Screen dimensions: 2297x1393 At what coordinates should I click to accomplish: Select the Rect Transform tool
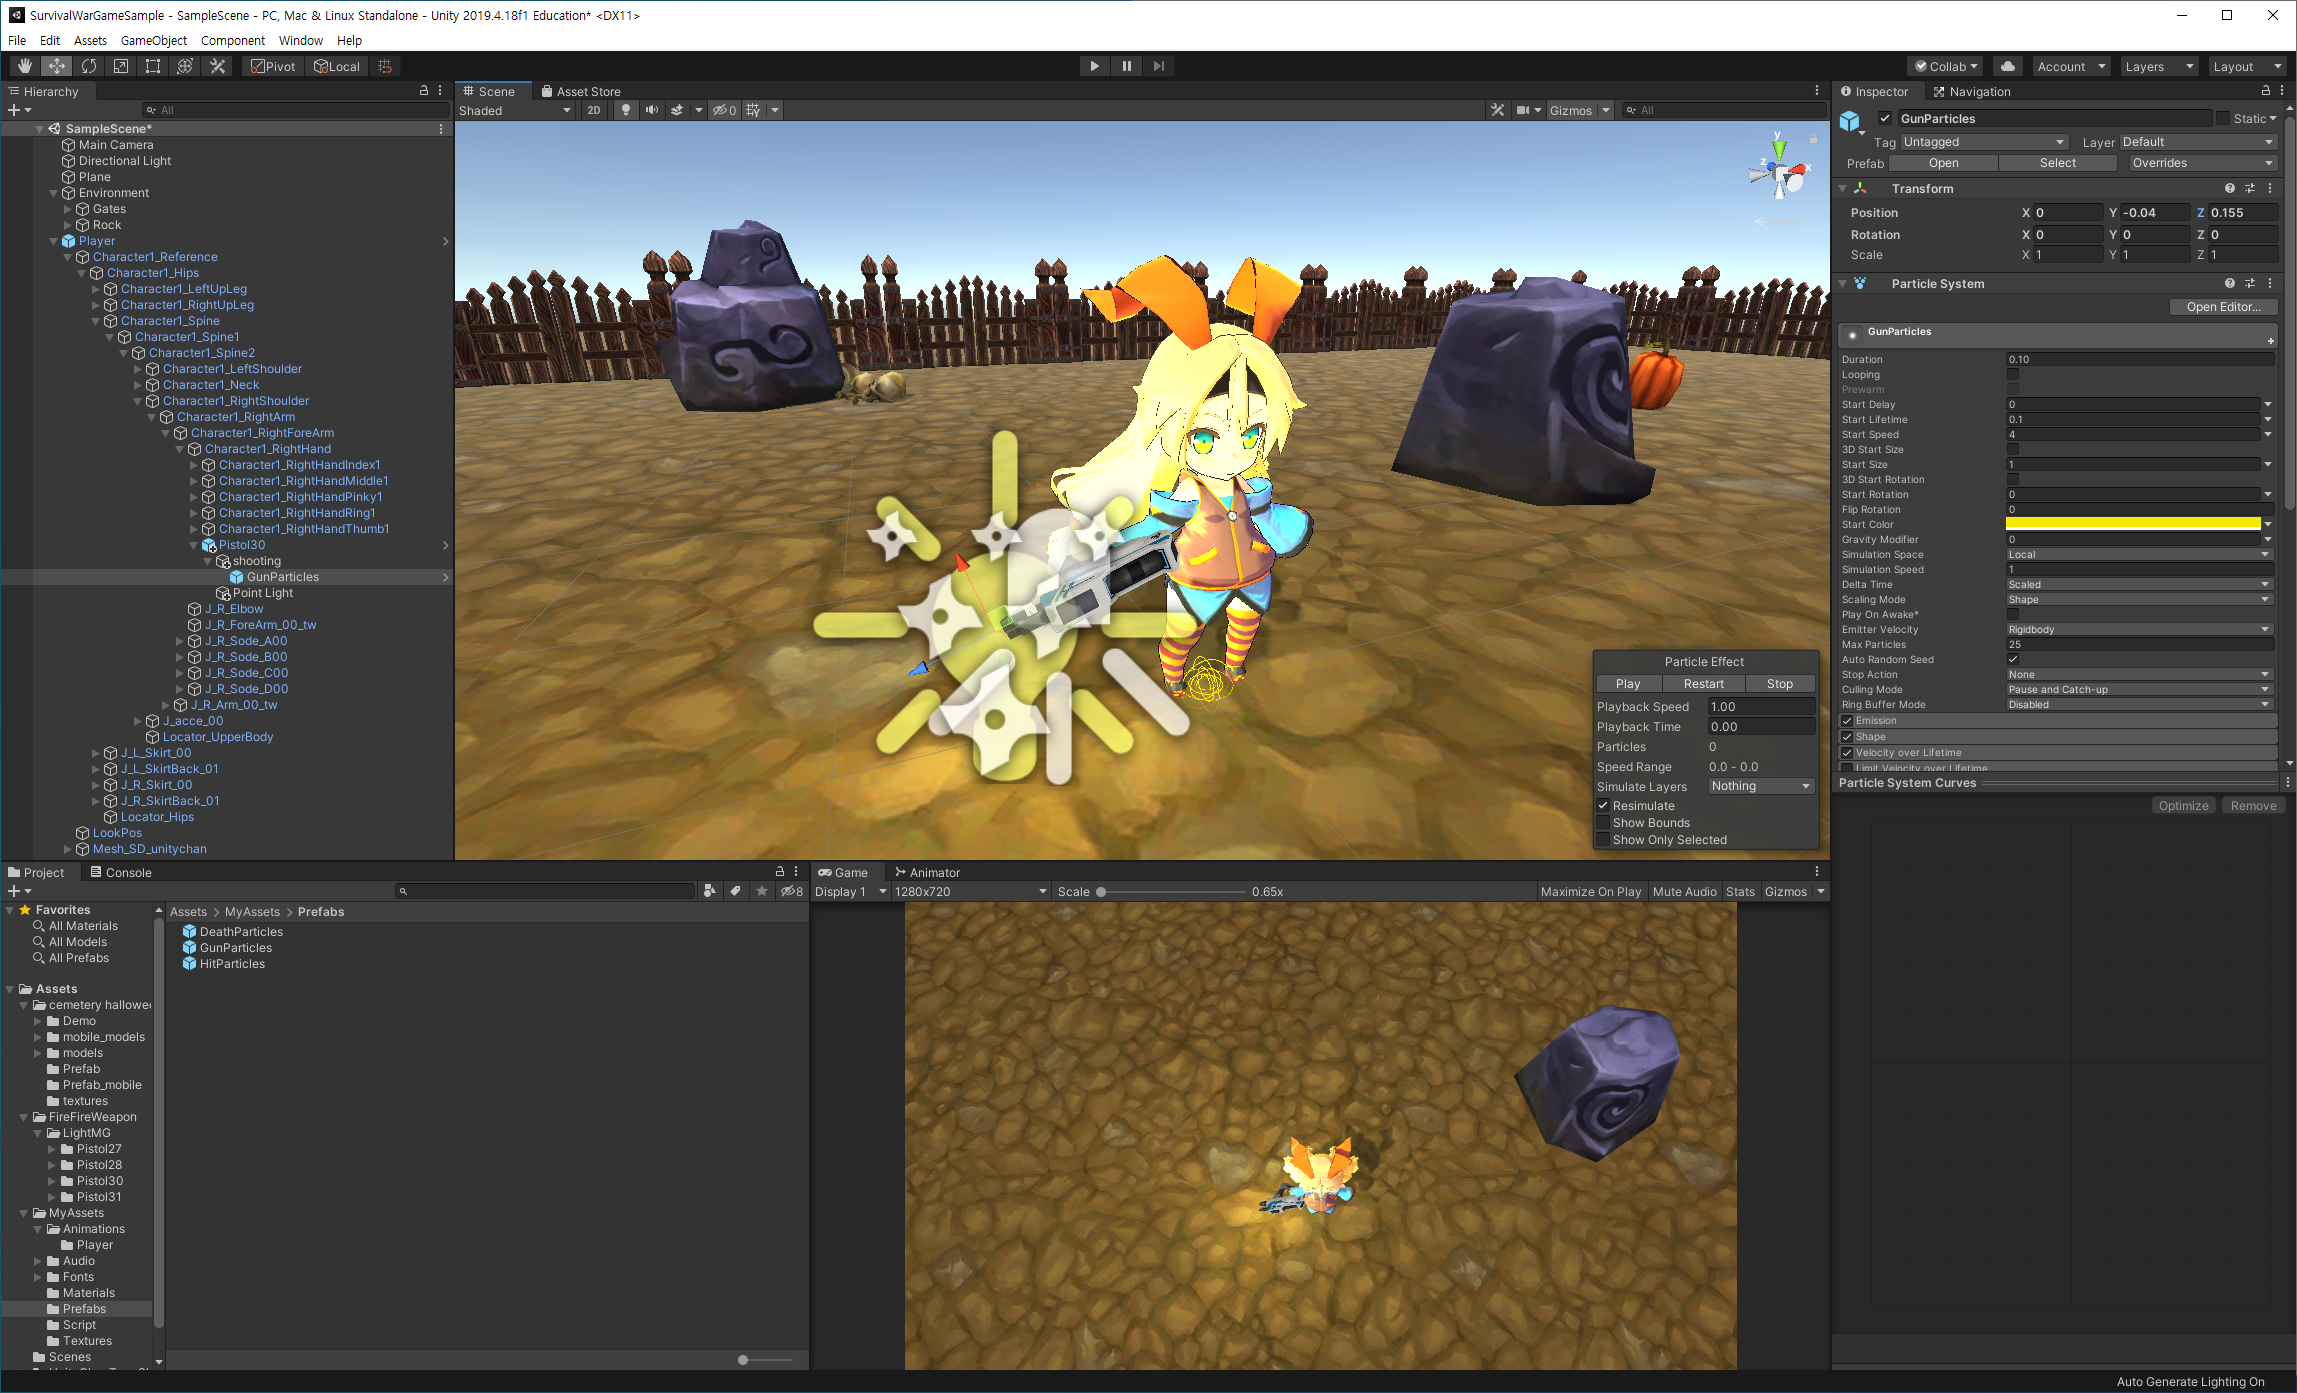tap(153, 66)
